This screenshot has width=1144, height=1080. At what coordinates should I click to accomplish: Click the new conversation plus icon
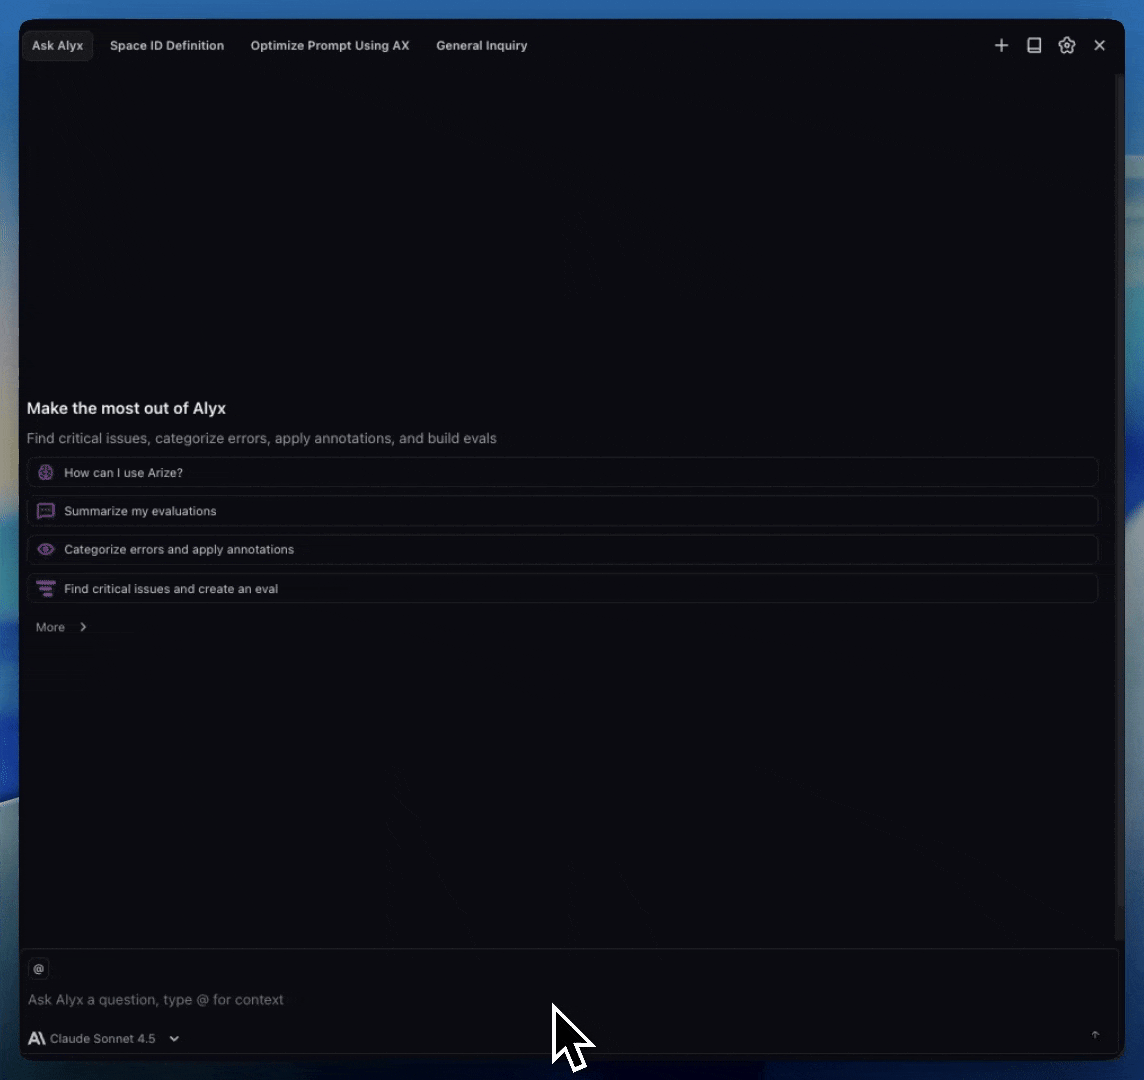(x=1001, y=45)
